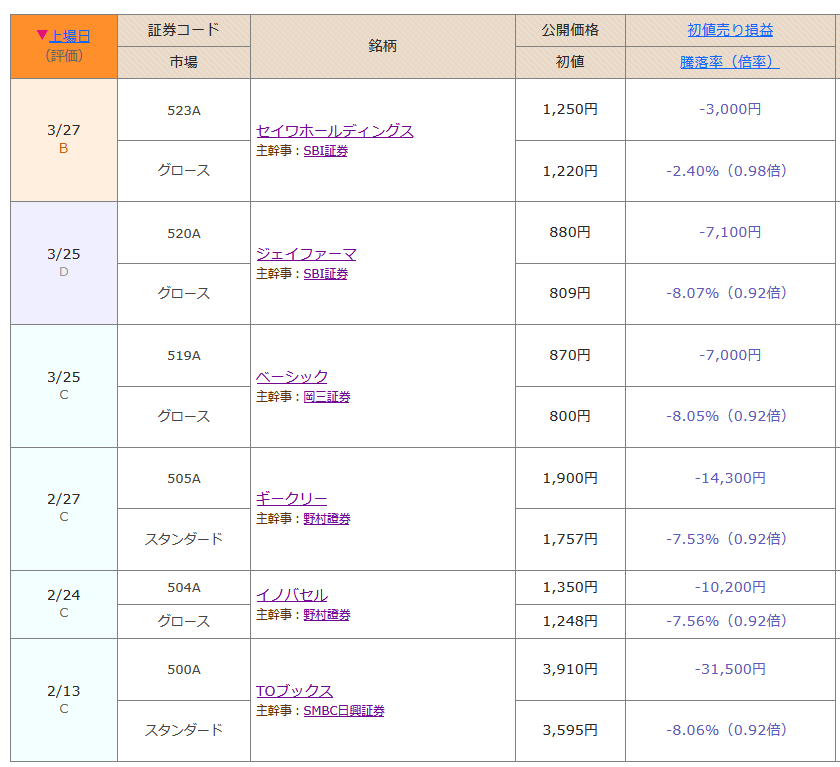Click the 1,250円 offering price
This screenshot has width=840, height=767.
(x=570, y=109)
